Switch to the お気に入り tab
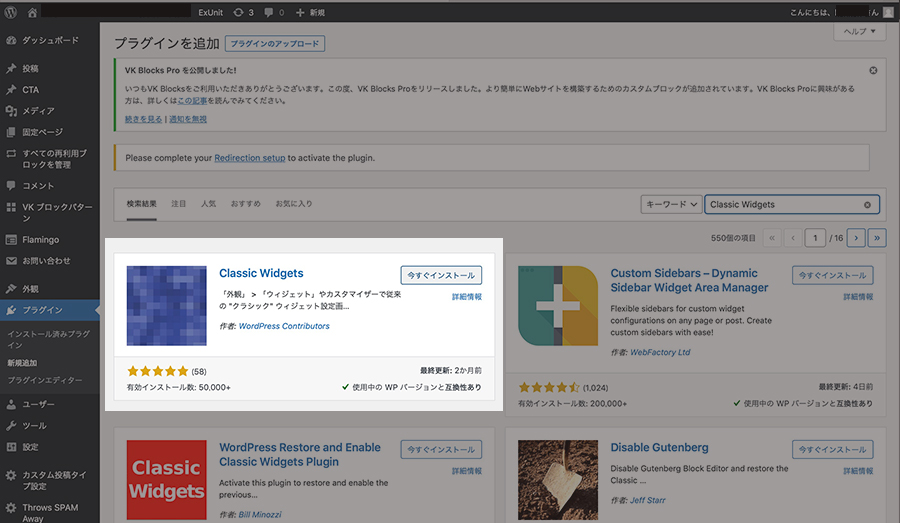This screenshot has height=523, width=900. point(294,204)
